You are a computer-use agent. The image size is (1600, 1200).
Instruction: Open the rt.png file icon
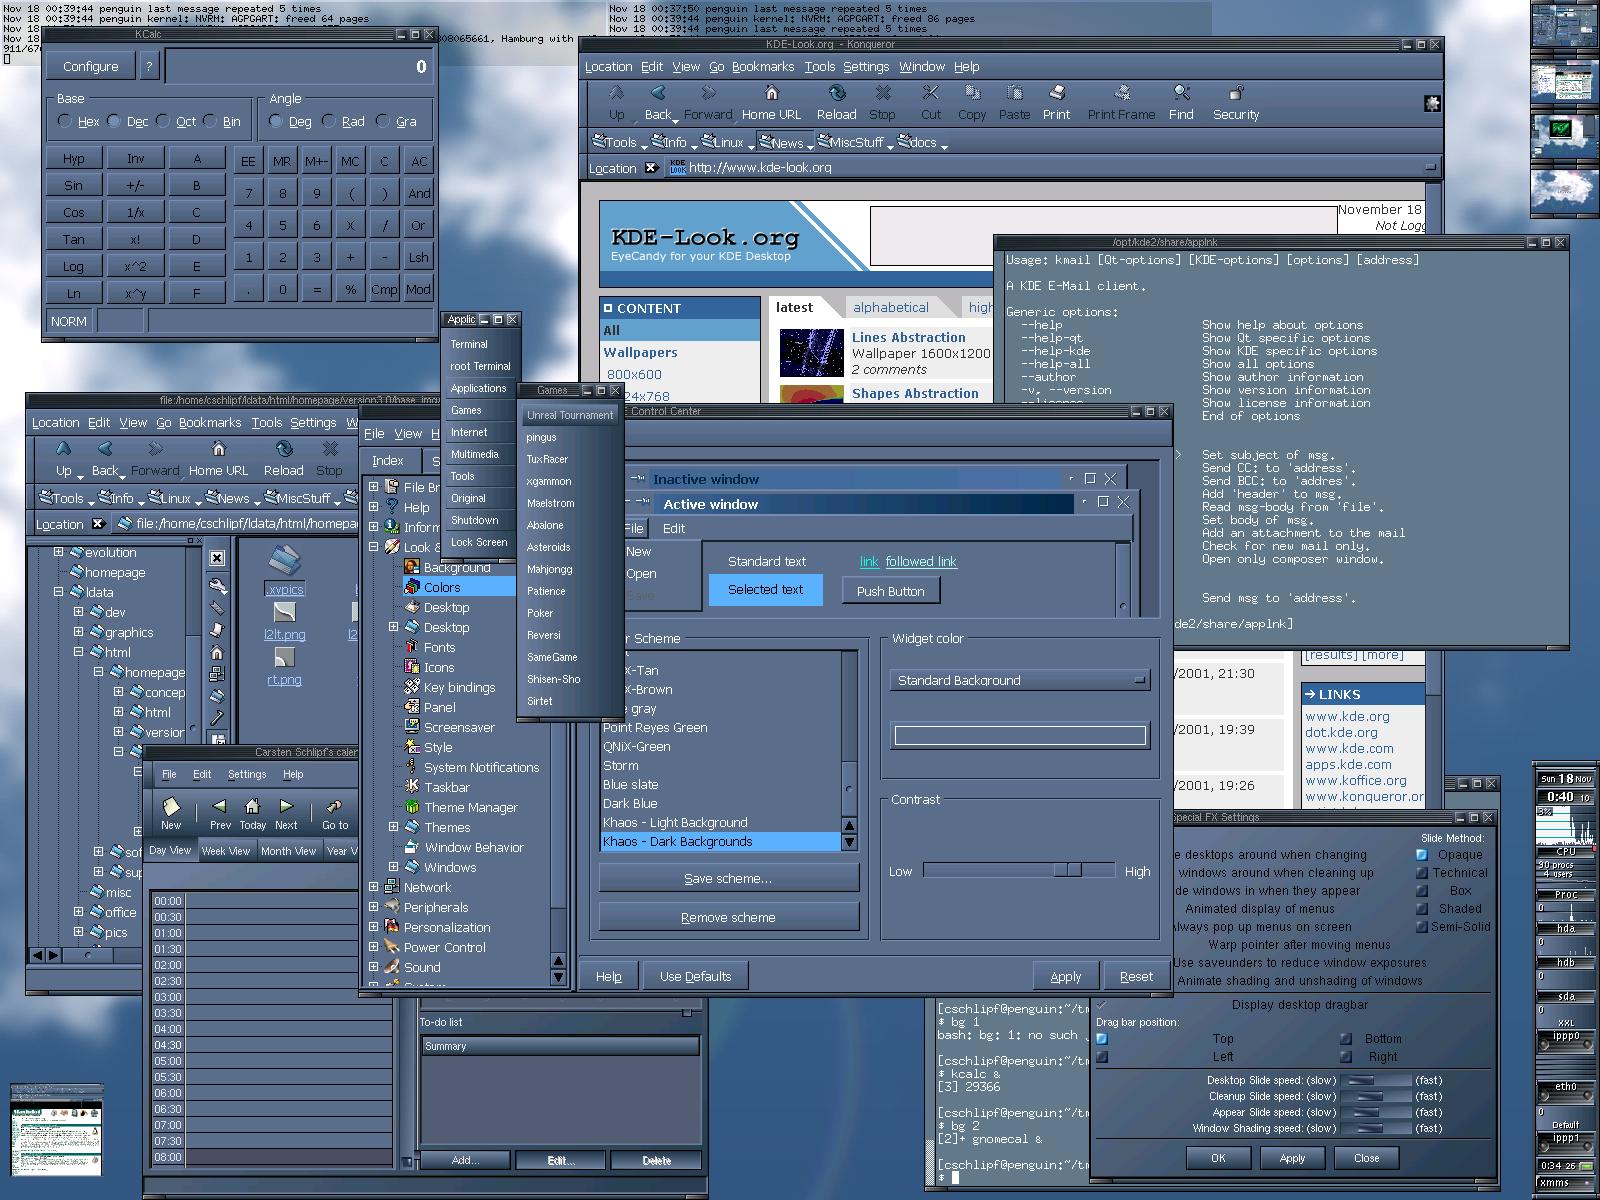tap(284, 657)
